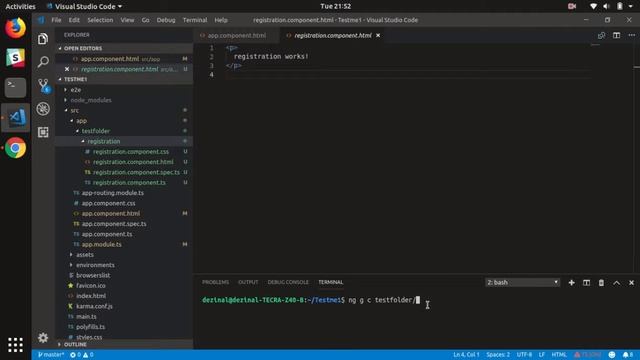640x360 pixels.
Task: Split the terminal panel
Action: tap(586, 282)
